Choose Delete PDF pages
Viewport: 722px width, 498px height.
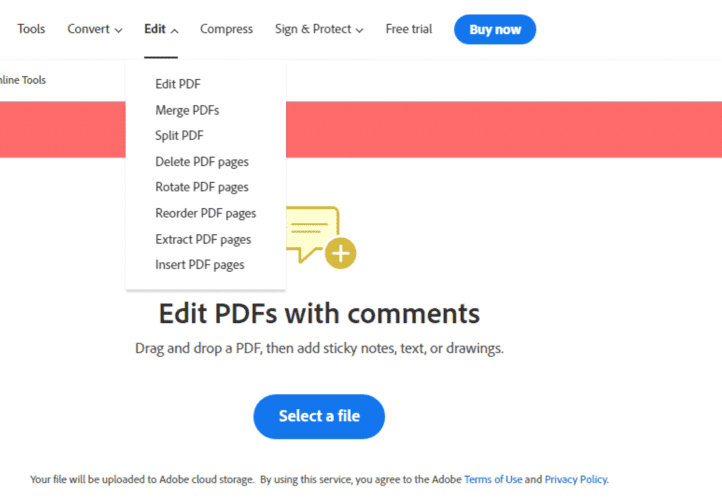tap(202, 162)
